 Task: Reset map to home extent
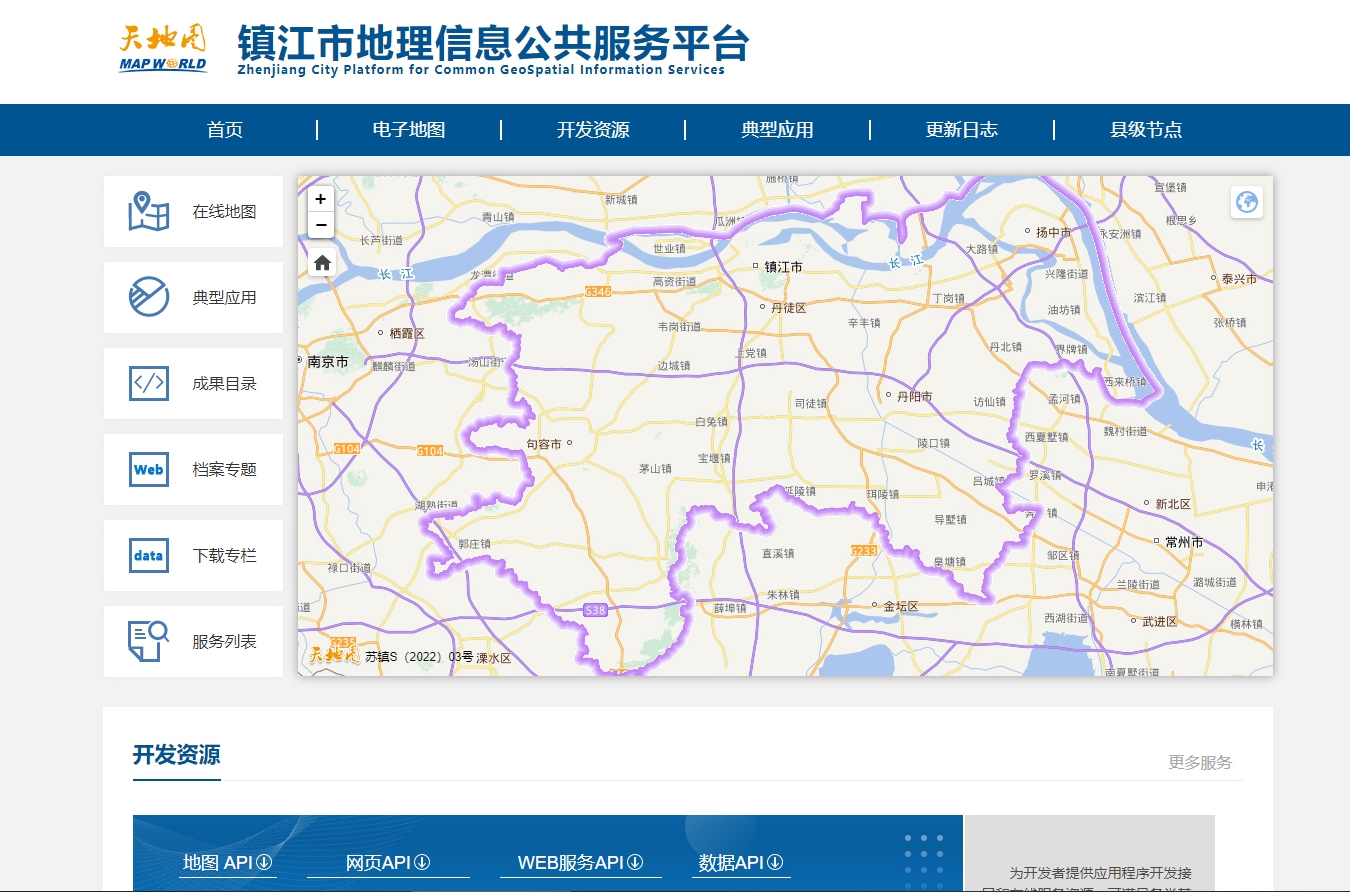pos(321,263)
